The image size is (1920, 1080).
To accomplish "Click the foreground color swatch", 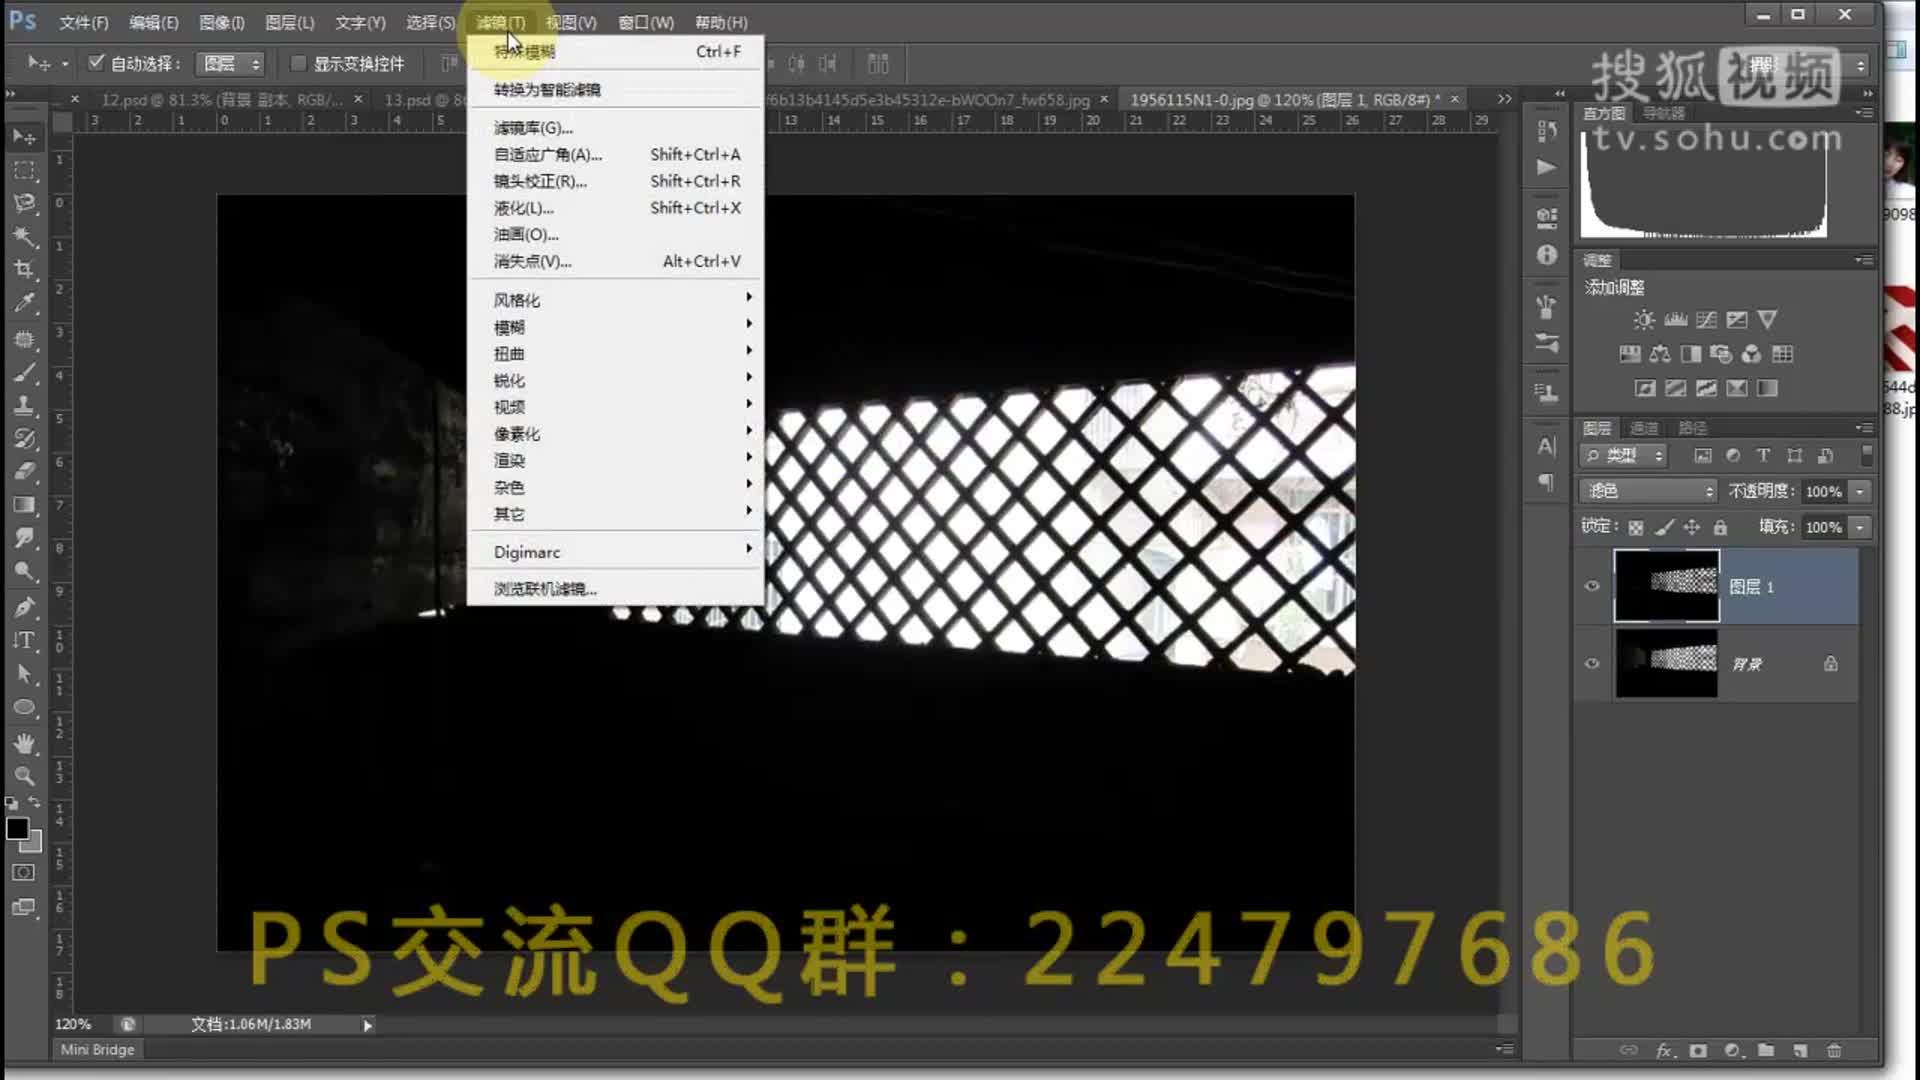I will coord(17,828).
